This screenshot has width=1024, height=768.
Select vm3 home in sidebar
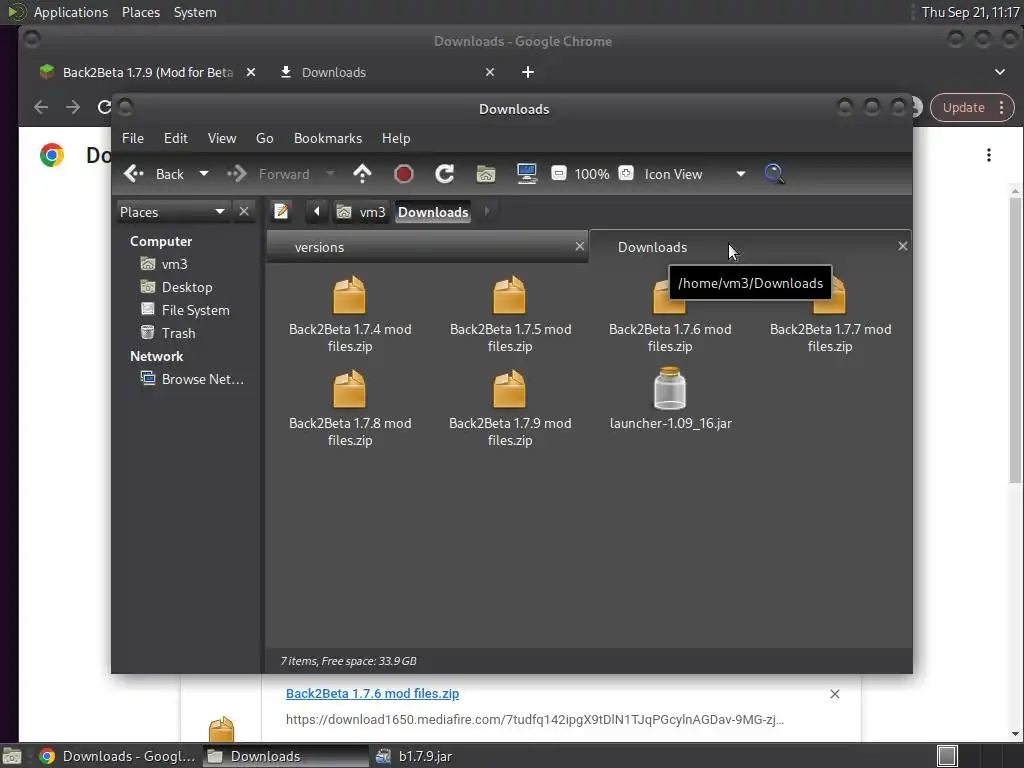coord(165,264)
